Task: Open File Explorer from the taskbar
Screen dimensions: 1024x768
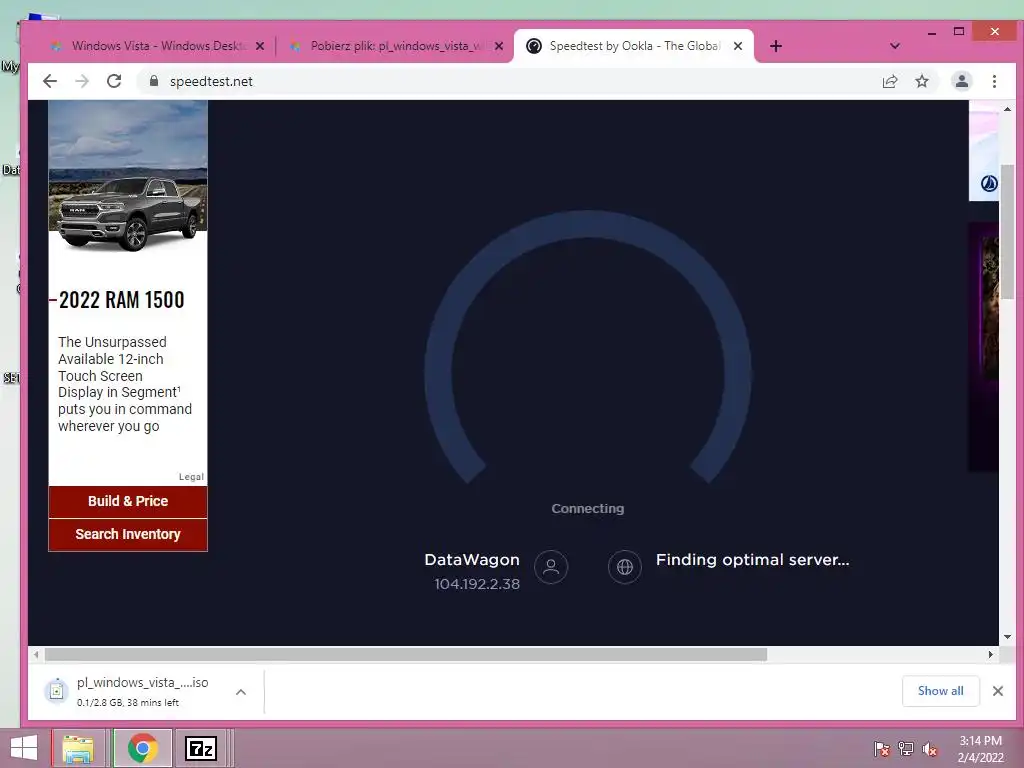Action: 78,748
